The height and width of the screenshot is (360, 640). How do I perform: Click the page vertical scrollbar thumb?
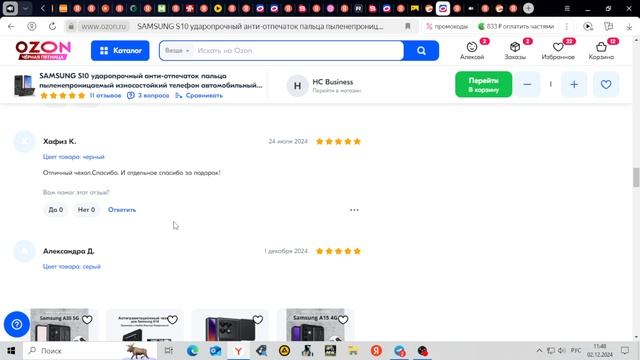(636, 177)
